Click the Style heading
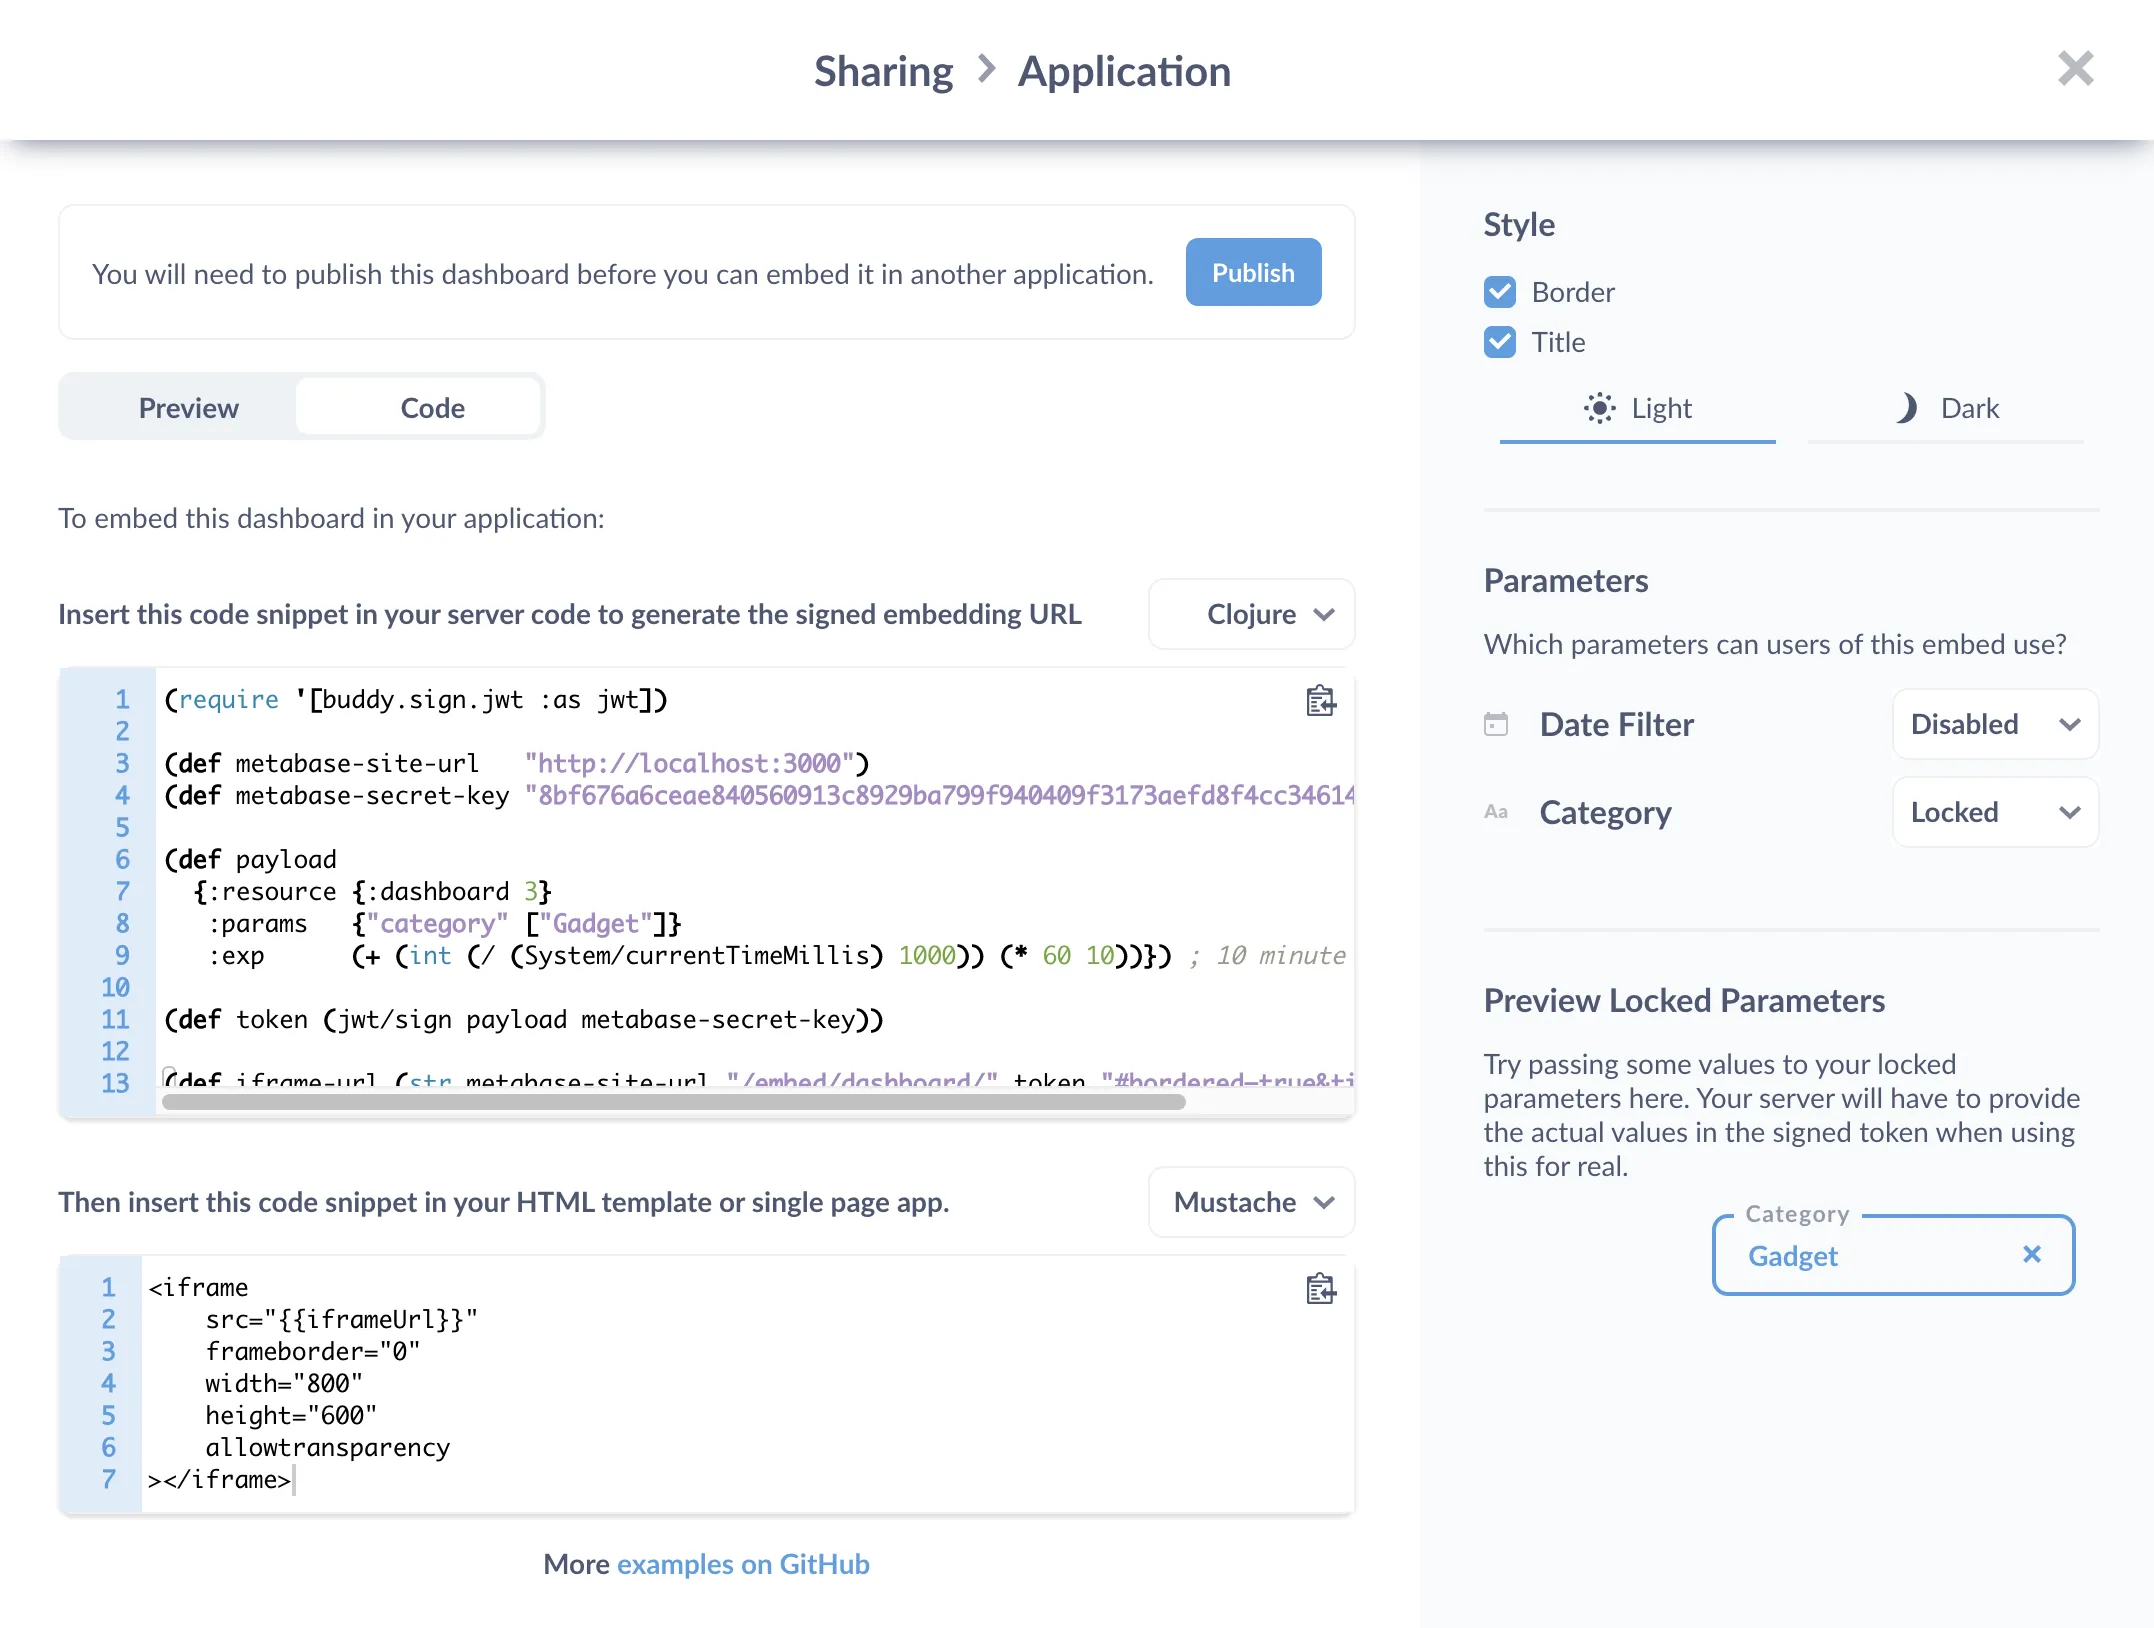This screenshot has height=1628, width=2154. click(1519, 224)
